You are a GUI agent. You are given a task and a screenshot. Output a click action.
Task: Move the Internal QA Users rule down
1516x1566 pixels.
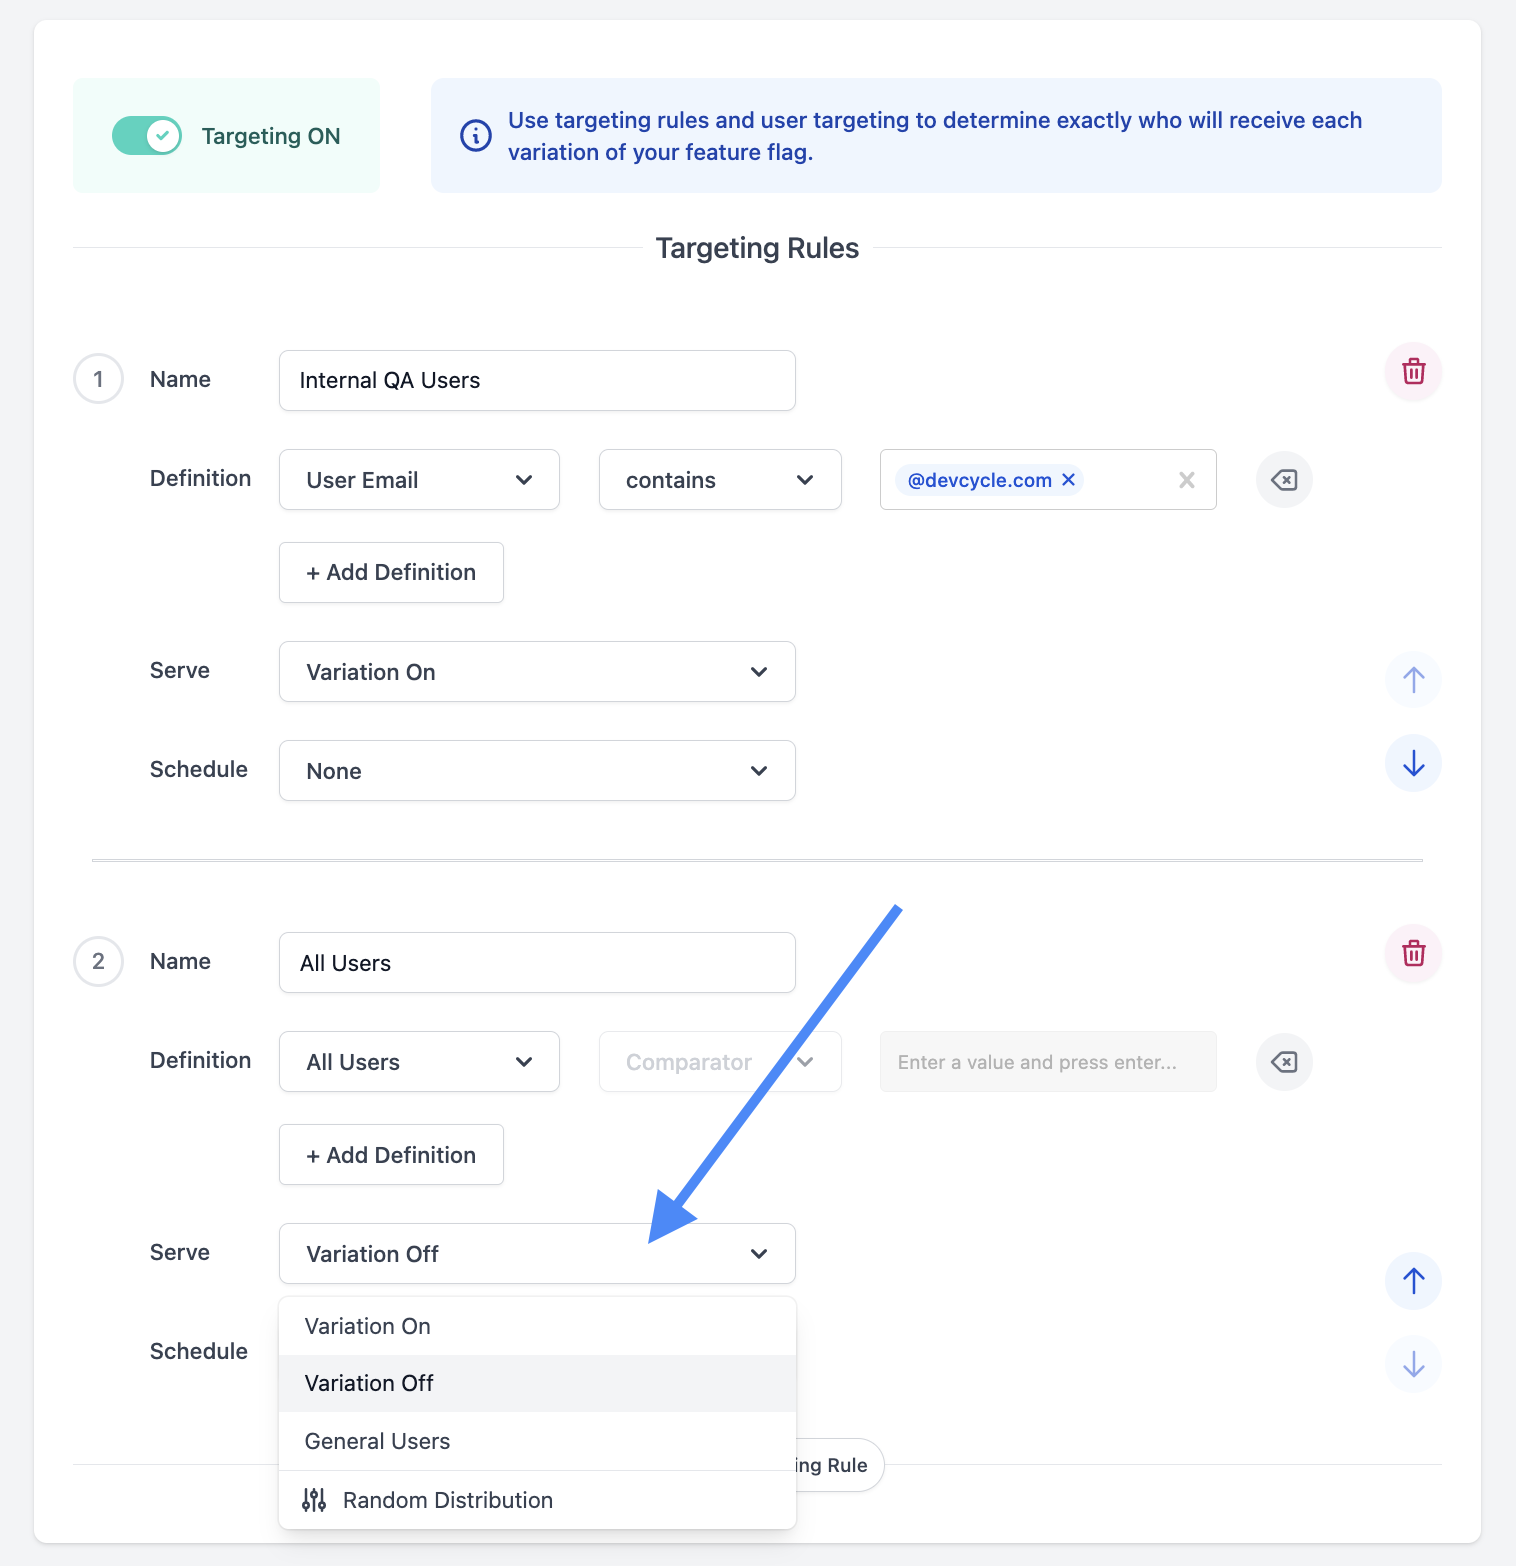click(1413, 763)
